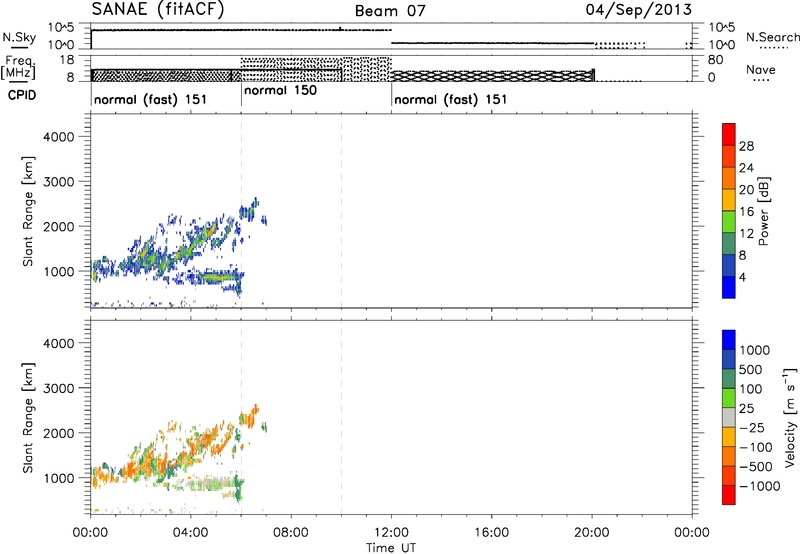Click the blue top segment of Velocity colorbar

[729, 340]
